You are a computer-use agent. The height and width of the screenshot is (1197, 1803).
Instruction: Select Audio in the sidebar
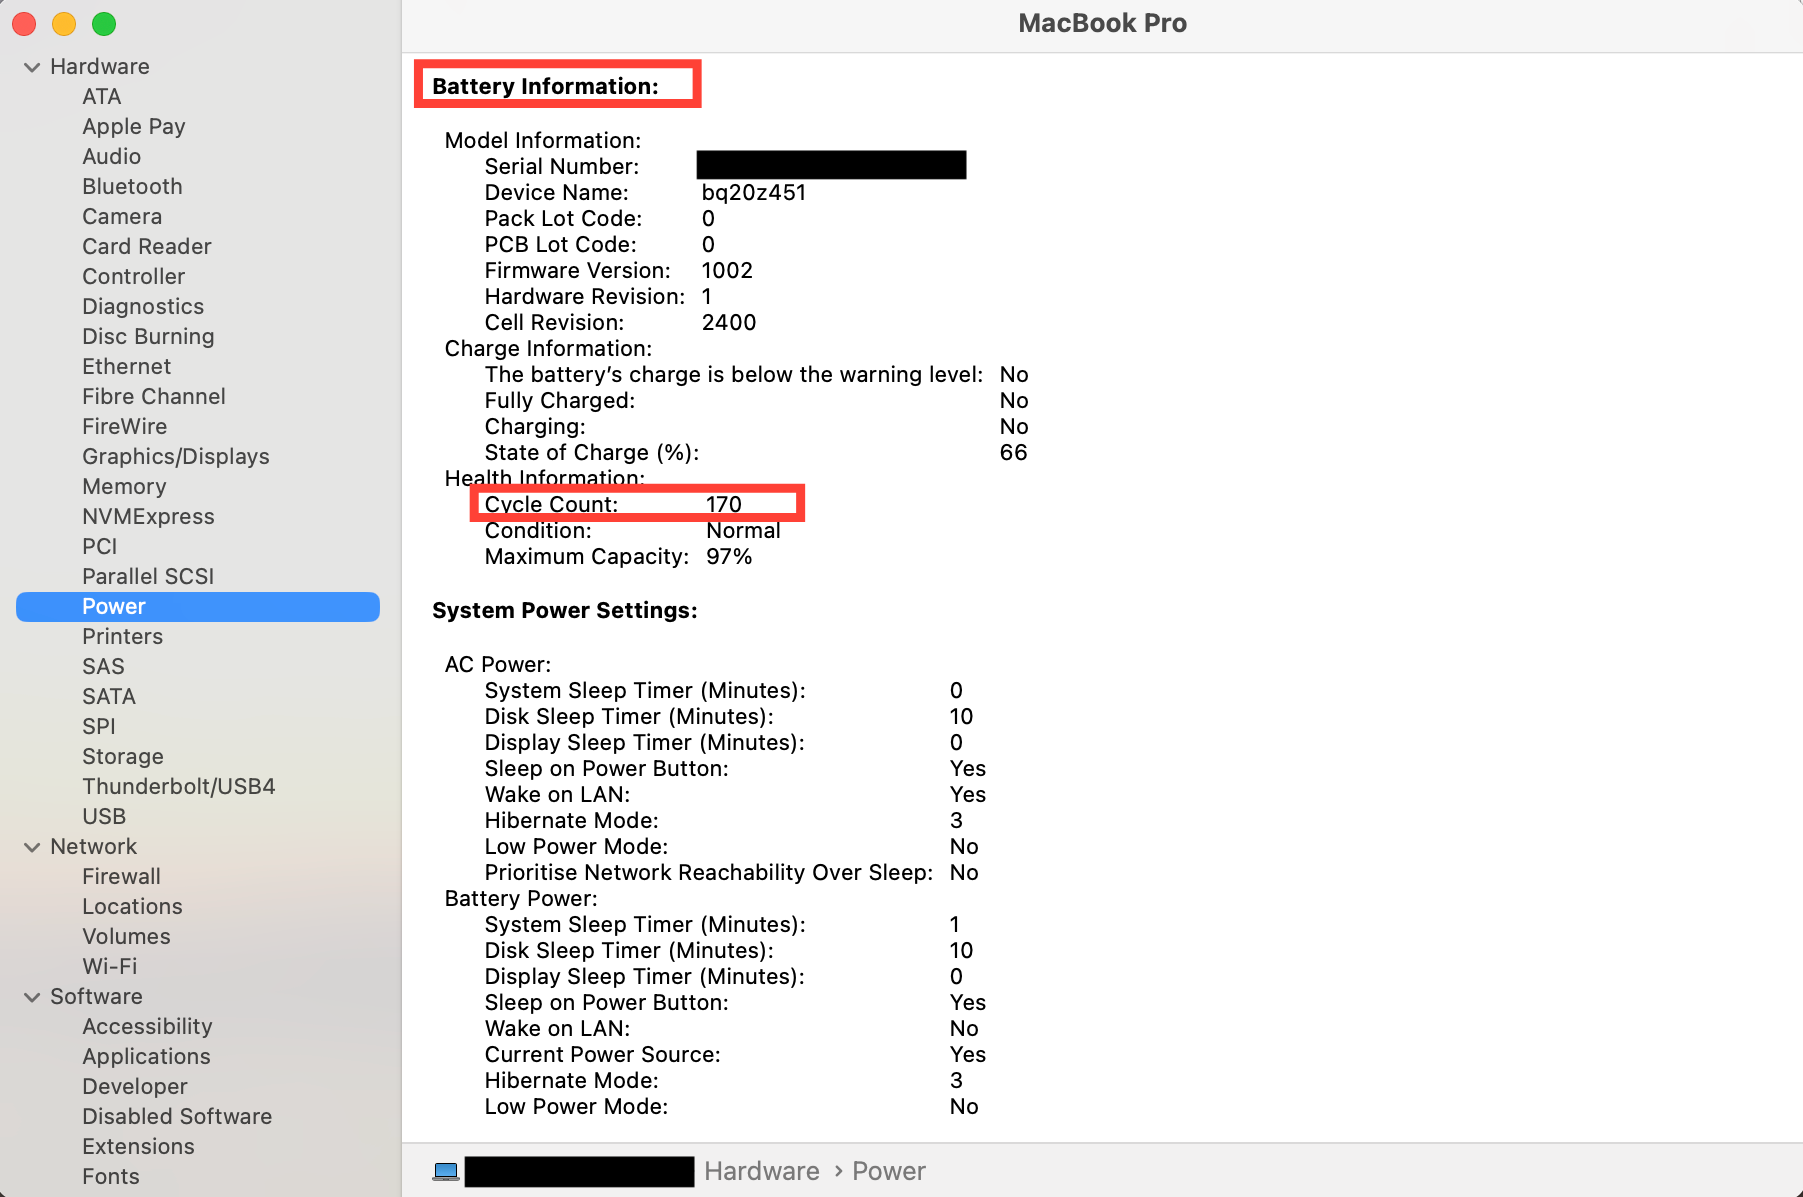(x=111, y=157)
